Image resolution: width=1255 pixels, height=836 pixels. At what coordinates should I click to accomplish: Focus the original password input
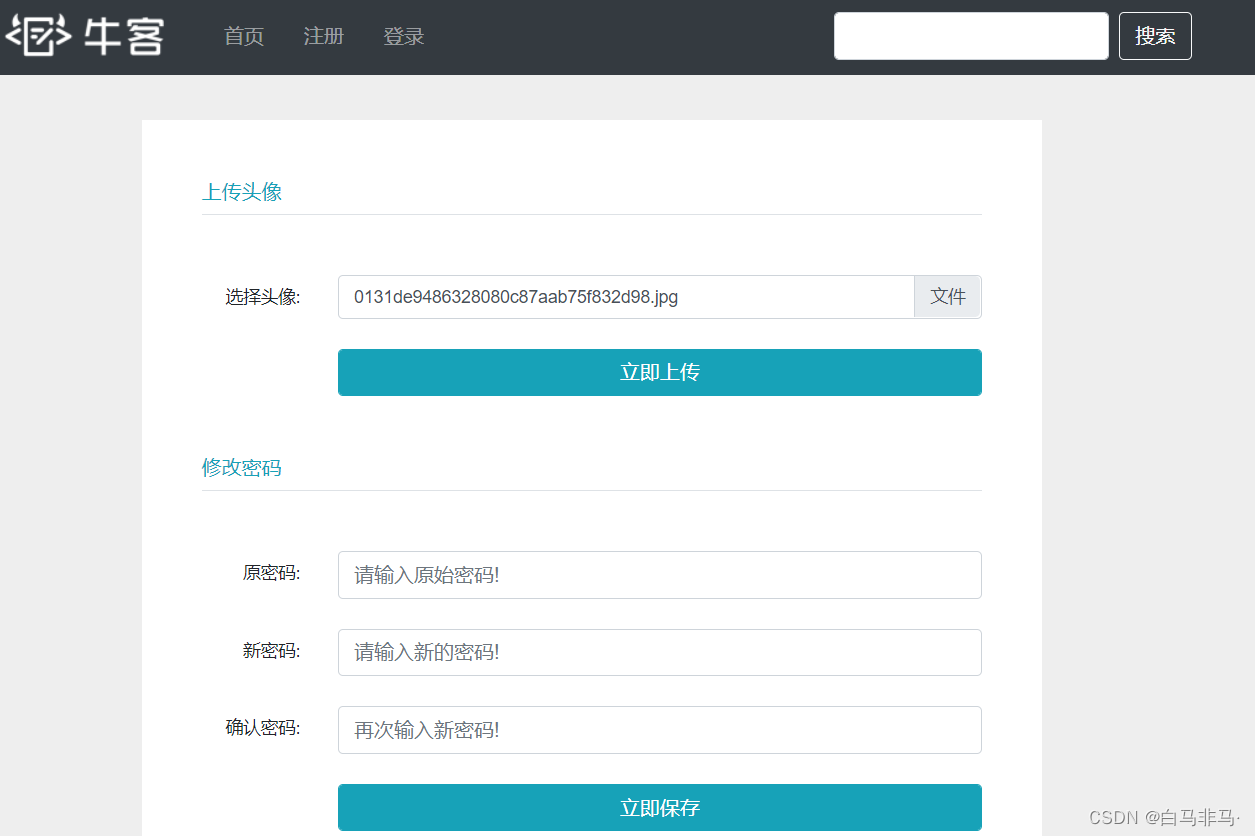(659, 575)
